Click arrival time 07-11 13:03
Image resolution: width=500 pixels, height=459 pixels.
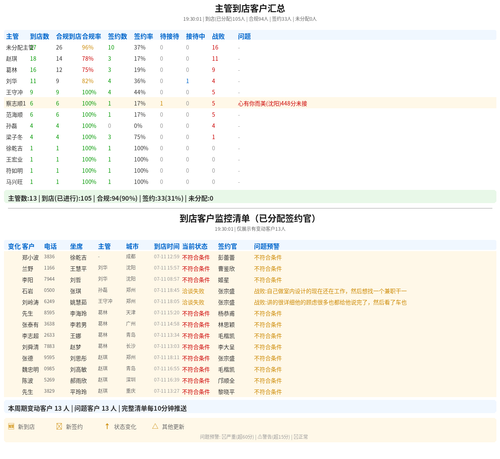point(167,346)
